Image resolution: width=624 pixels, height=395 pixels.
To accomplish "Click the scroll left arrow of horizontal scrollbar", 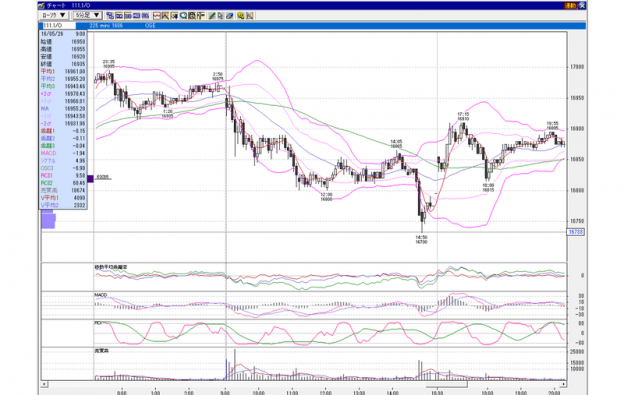I will coord(44,384).
